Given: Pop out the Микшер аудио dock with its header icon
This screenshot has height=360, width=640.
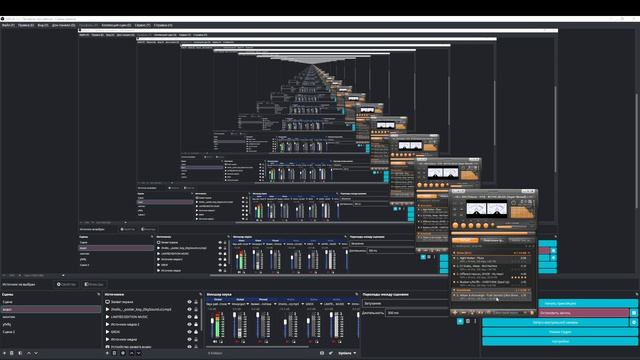Looking at the screenshot, I should [356, 294].
